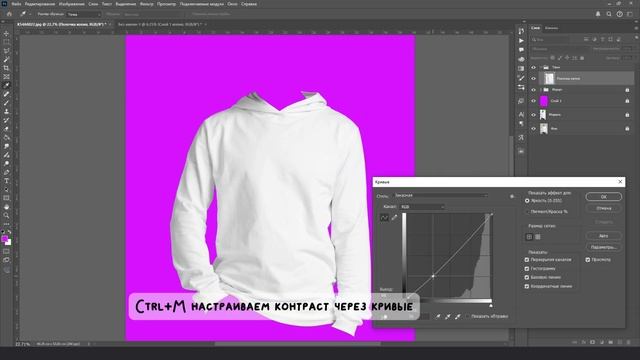The height and width of the screenshot is (360, 640).
Task: Toggle the Просмотр preview checkbox
Action: coord(588,260)
